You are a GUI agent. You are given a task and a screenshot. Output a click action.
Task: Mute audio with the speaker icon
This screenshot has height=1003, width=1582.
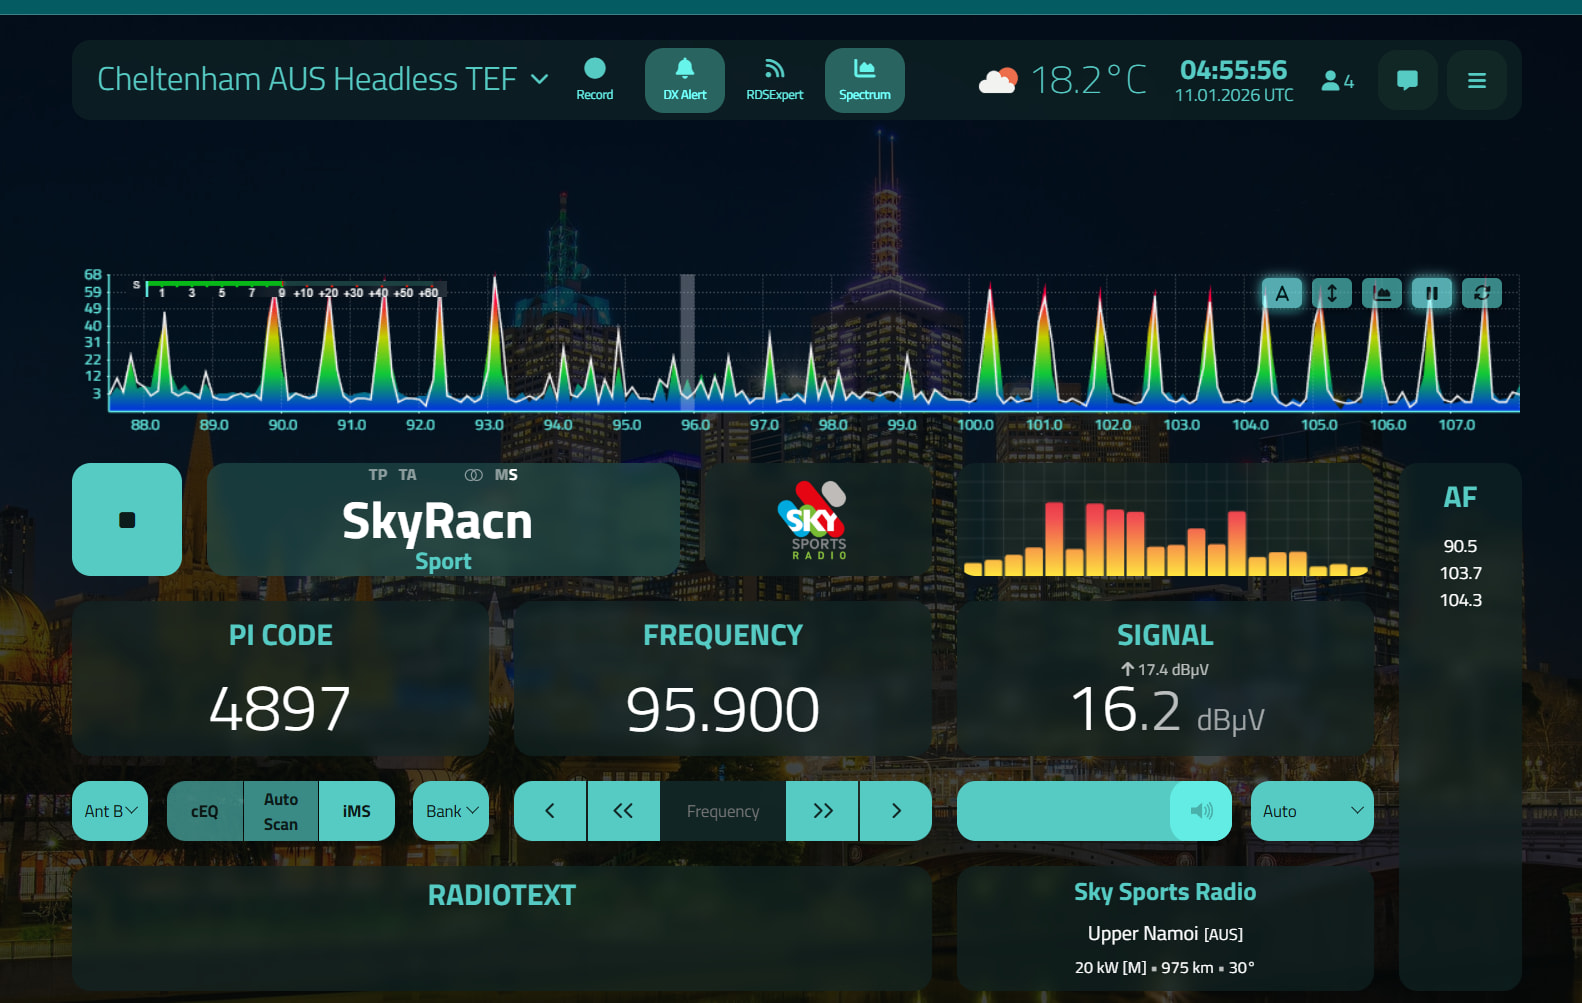click(1201, 811)
